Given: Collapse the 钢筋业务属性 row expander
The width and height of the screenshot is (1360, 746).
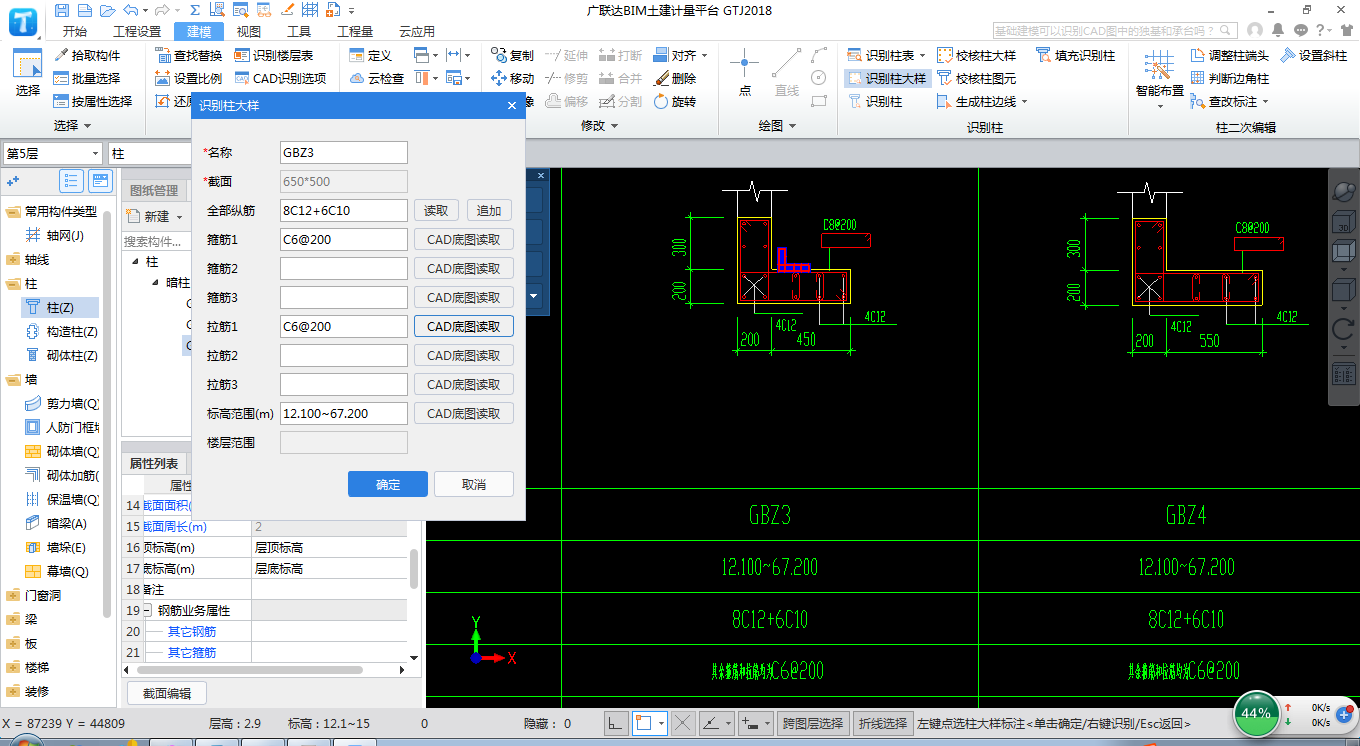Looking at the screenshot, I should pos(147,610).
